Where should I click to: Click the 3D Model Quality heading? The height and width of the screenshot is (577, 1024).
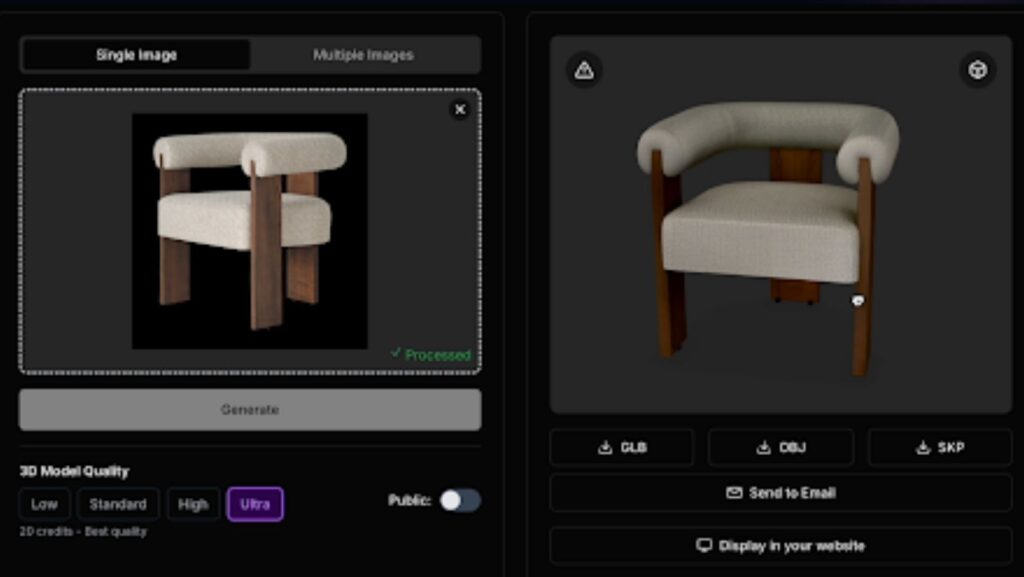(x=74, y=471)
